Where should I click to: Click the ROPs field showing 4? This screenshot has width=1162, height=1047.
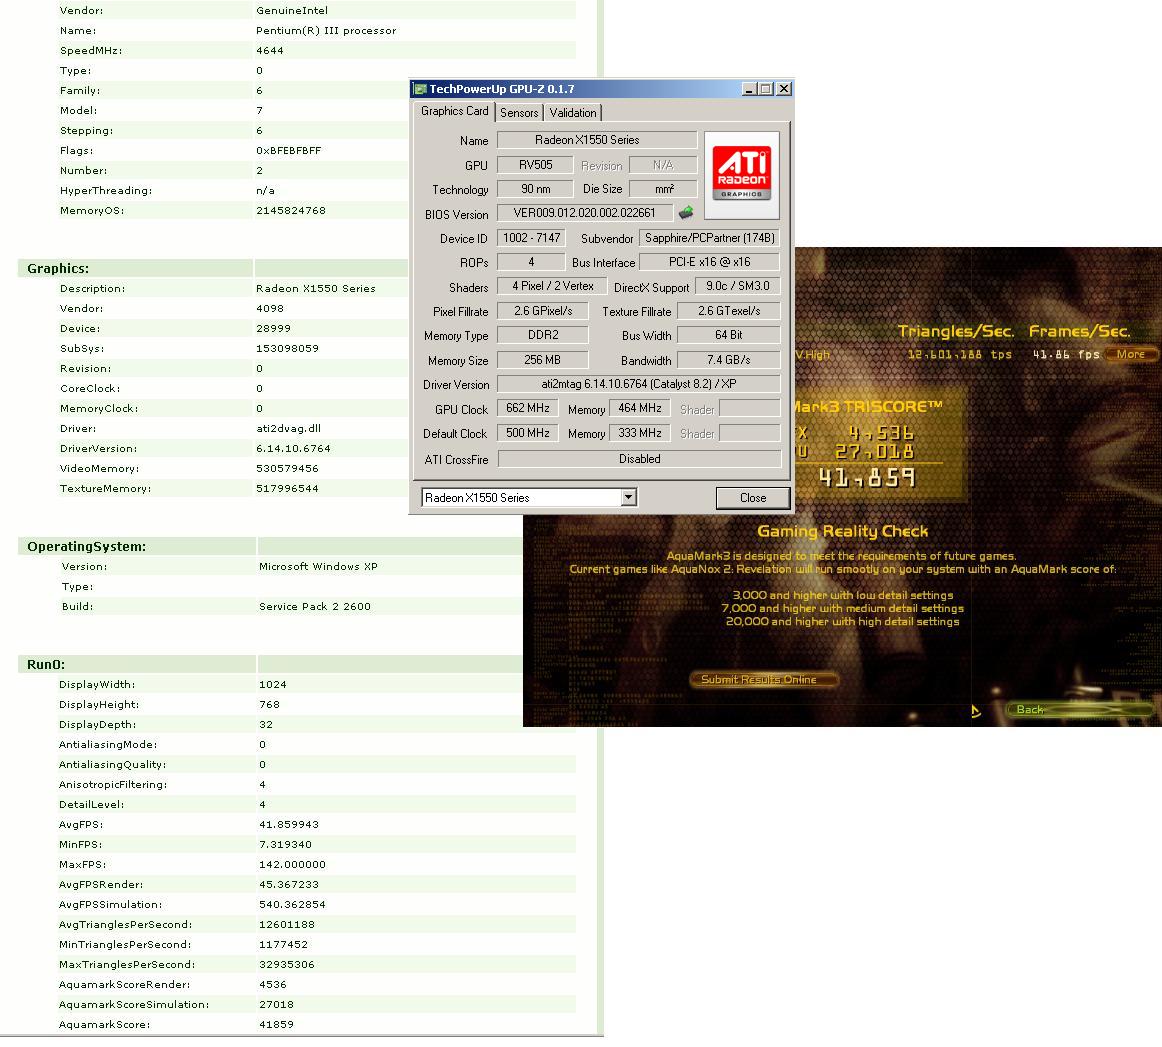pos(531,262)
